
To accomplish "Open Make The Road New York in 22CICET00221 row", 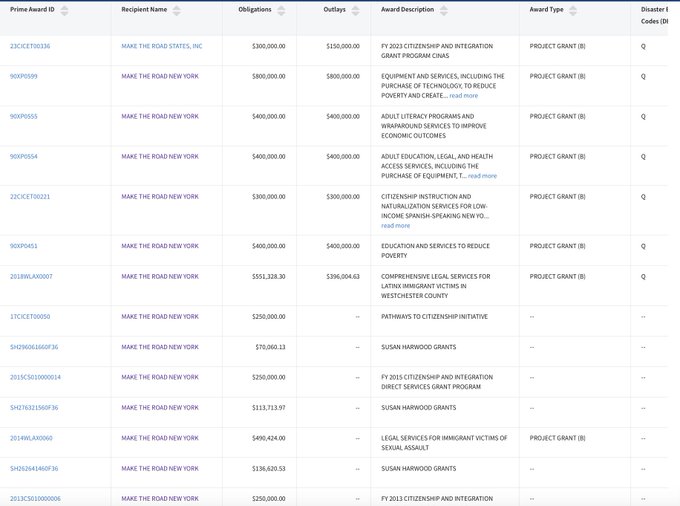I will click(160, 196).
